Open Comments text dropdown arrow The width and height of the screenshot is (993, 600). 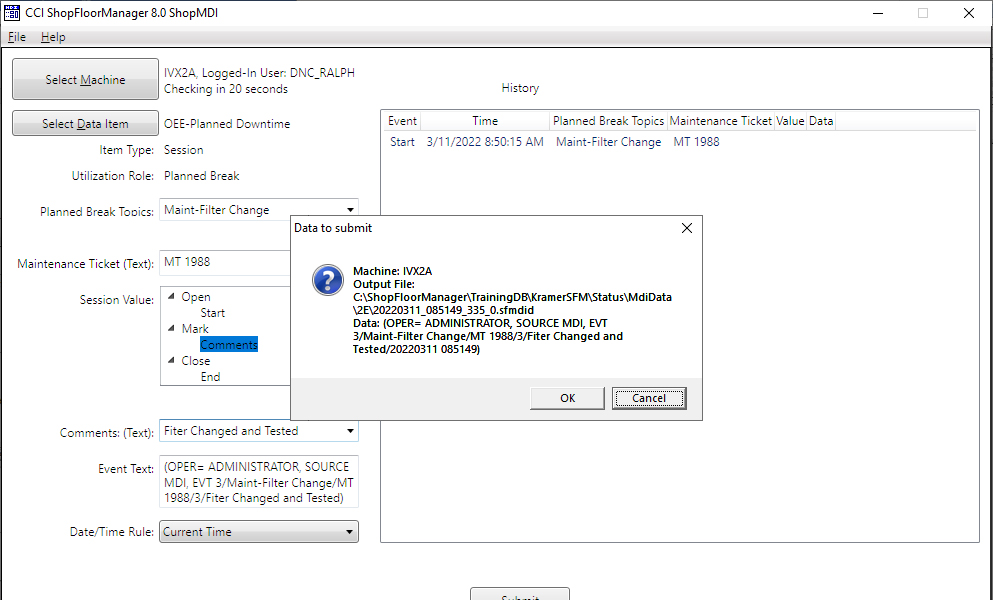pyautogui.click(x=350, y=431)
